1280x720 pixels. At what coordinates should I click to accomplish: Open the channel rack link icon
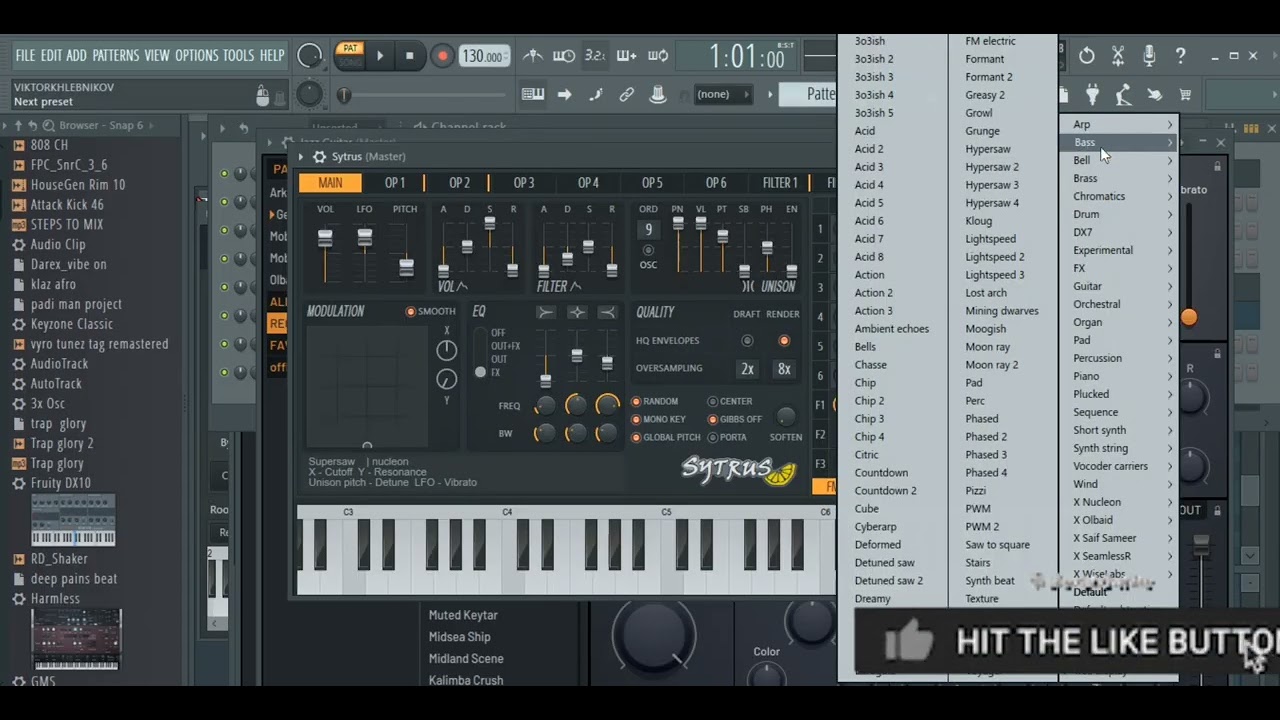[x=627, y=95]
